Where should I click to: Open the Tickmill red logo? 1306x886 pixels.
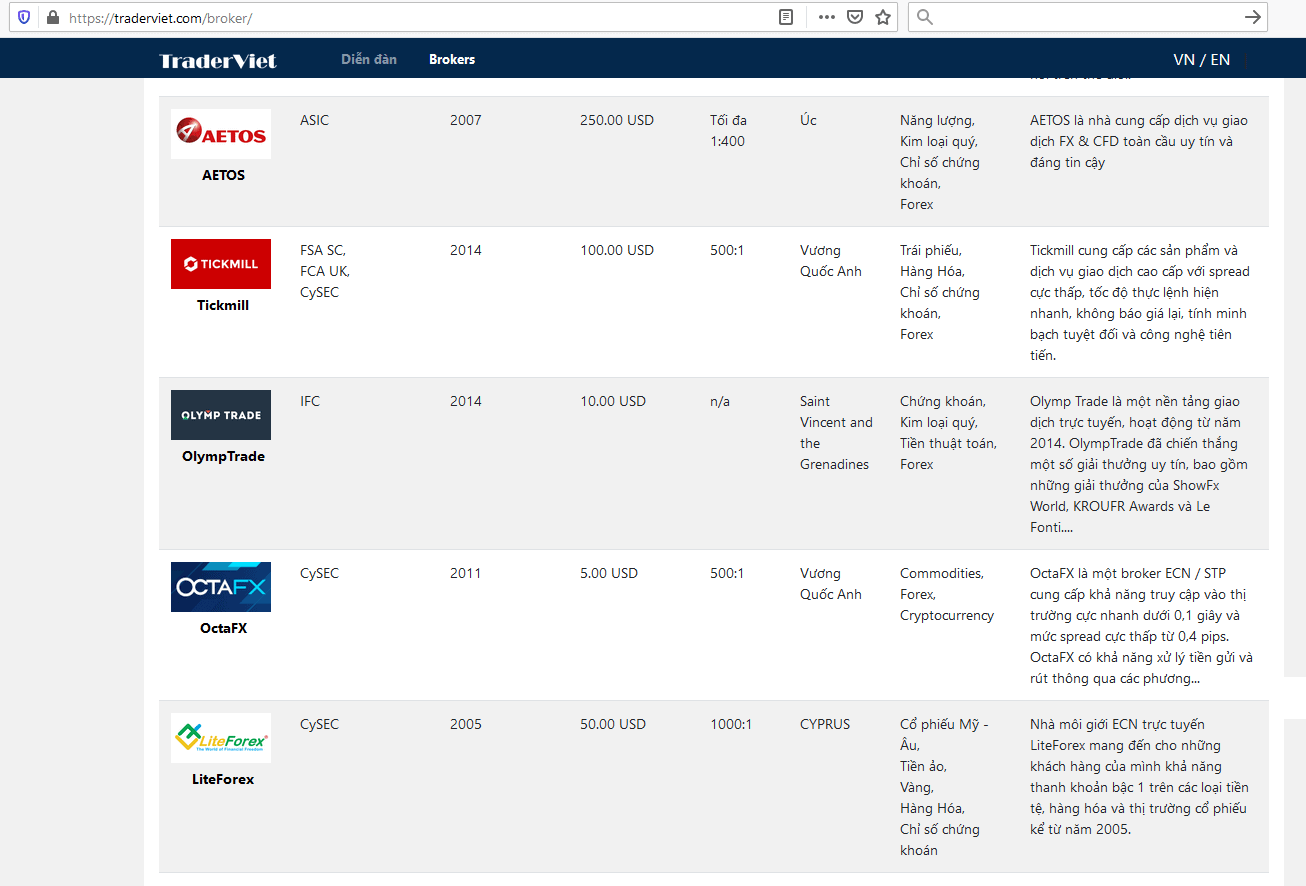tap(221, 264)
